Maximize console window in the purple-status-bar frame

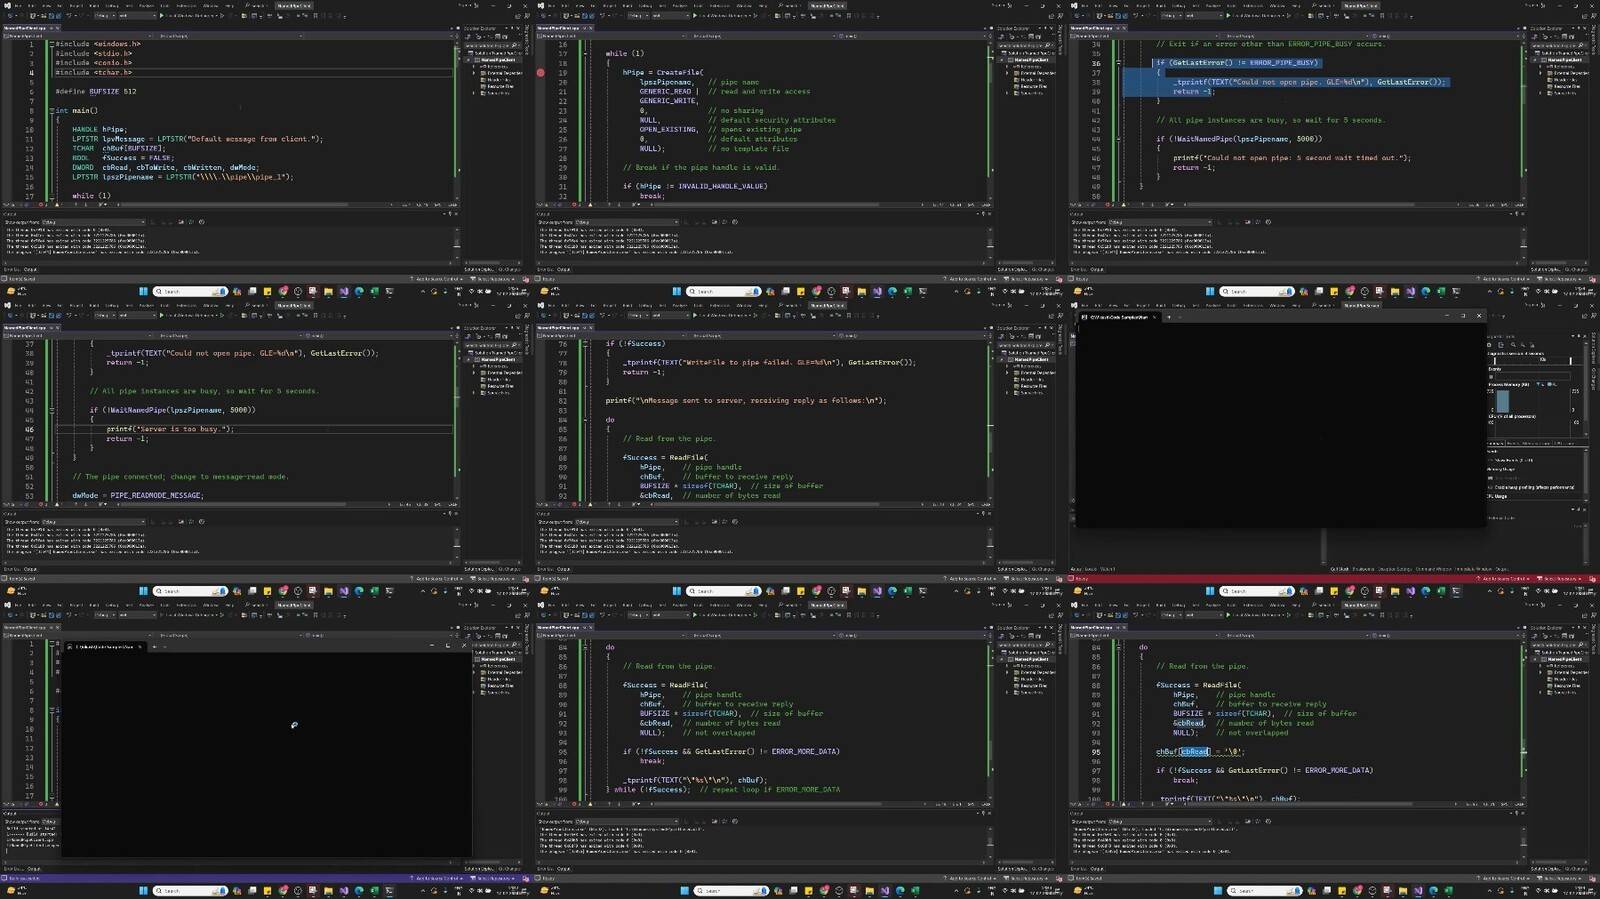coord(447,646)
